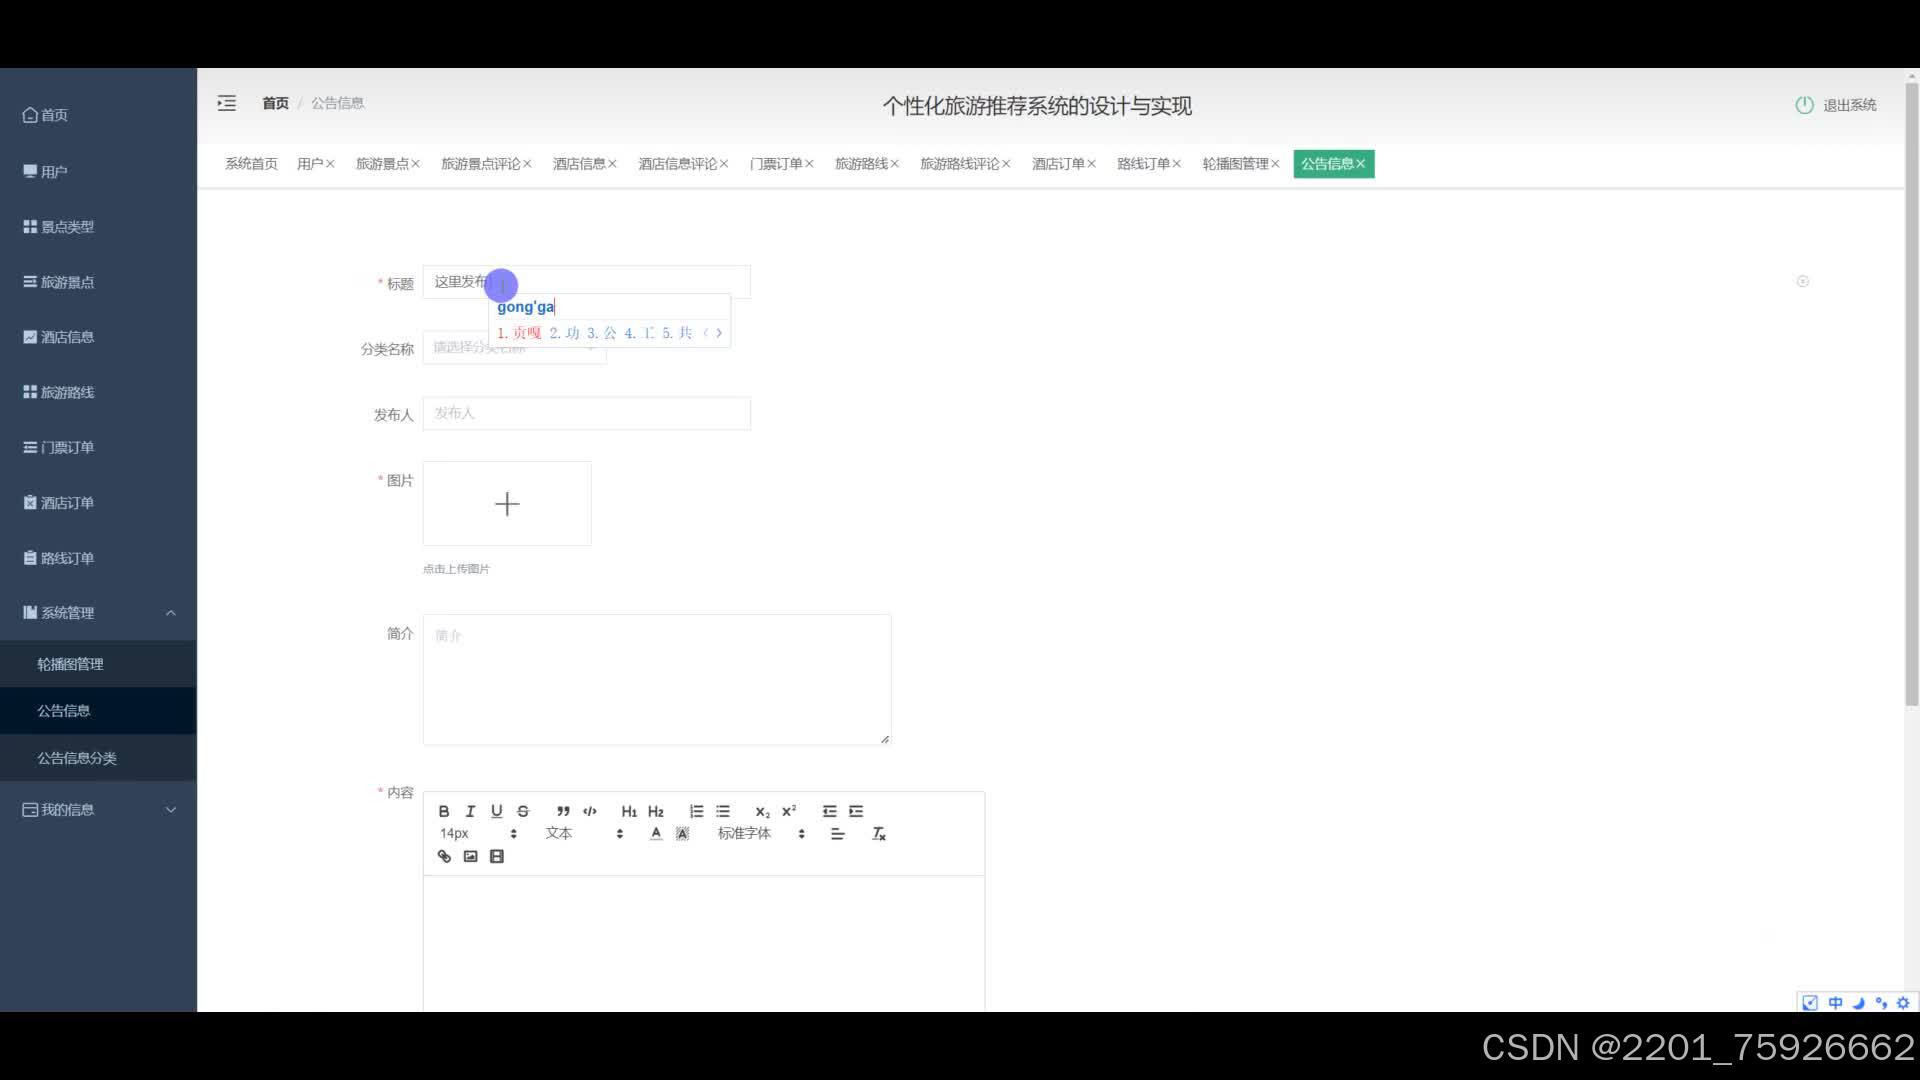Open 公告信息分类 in the sidebar
Image resolution: width=1920 pixels, height=1080 pixels.
coord(77,758)
